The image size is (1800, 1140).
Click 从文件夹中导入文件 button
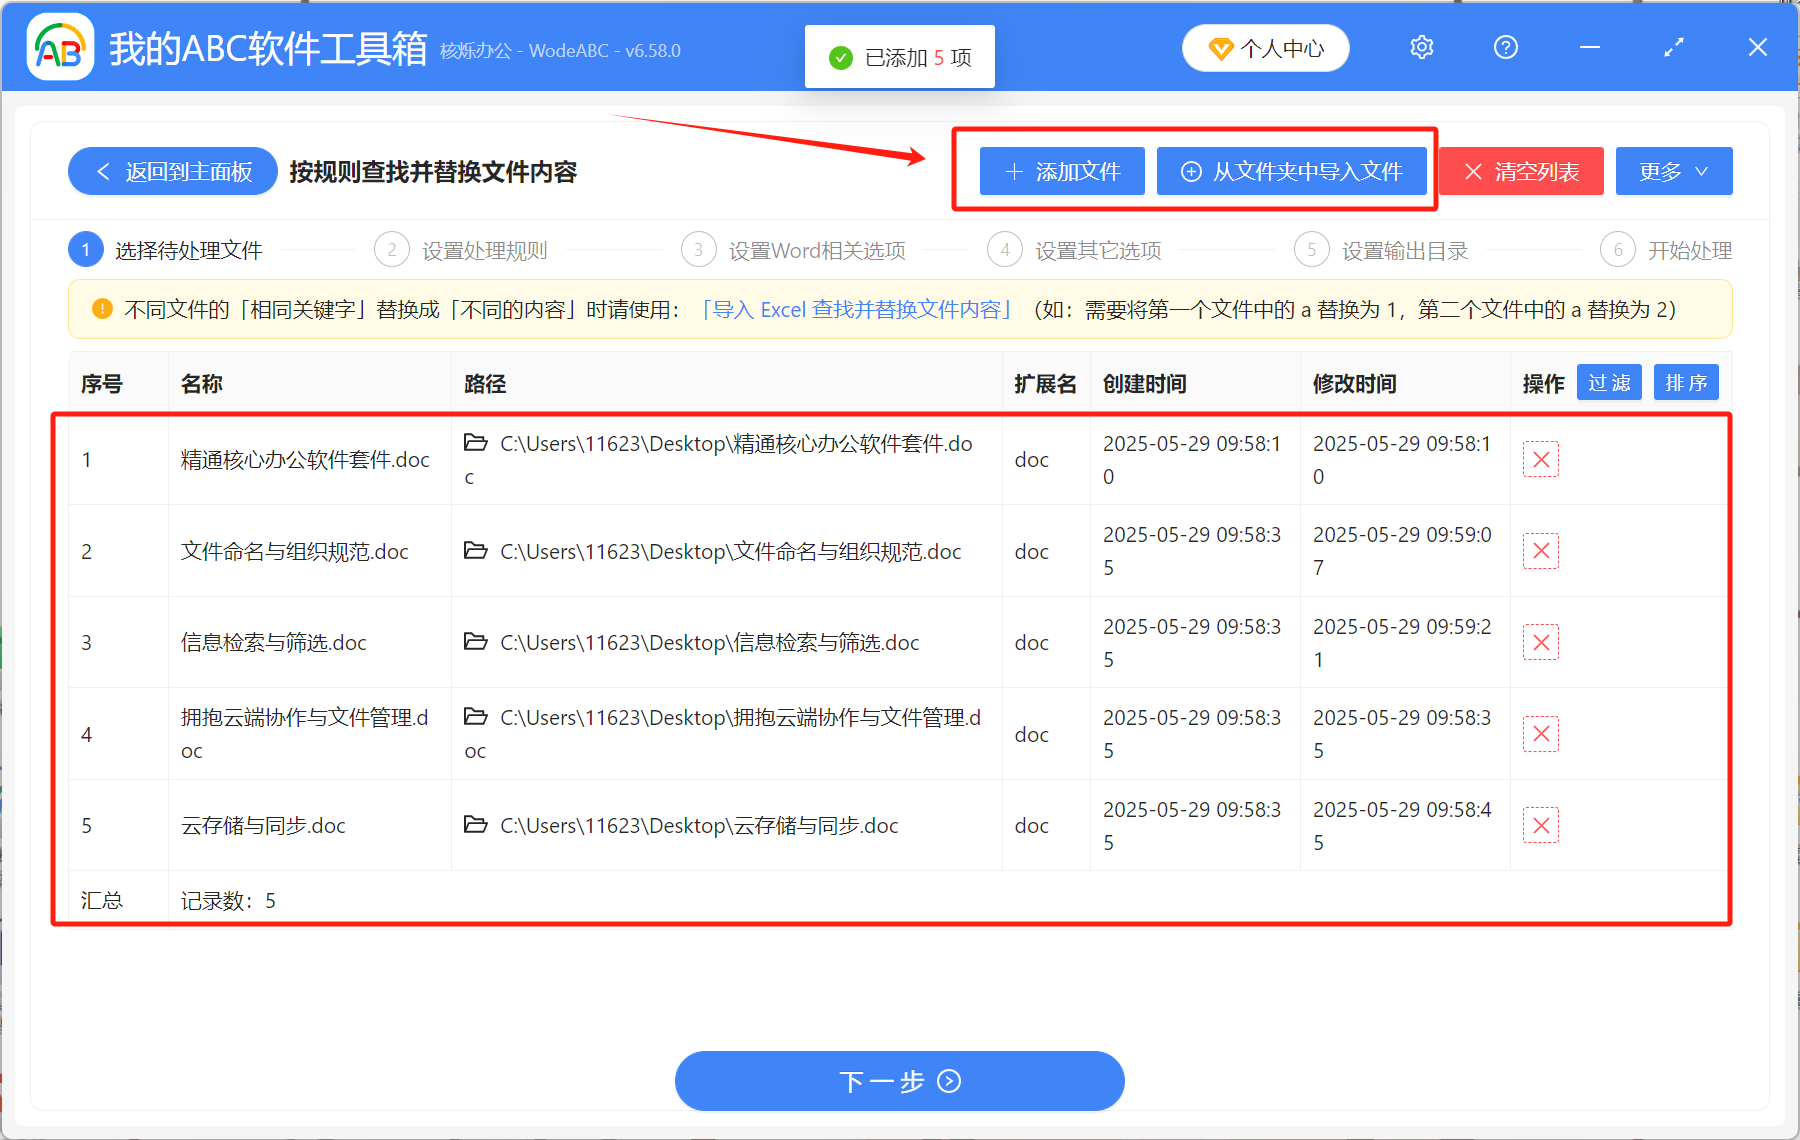click(1291, 172)
